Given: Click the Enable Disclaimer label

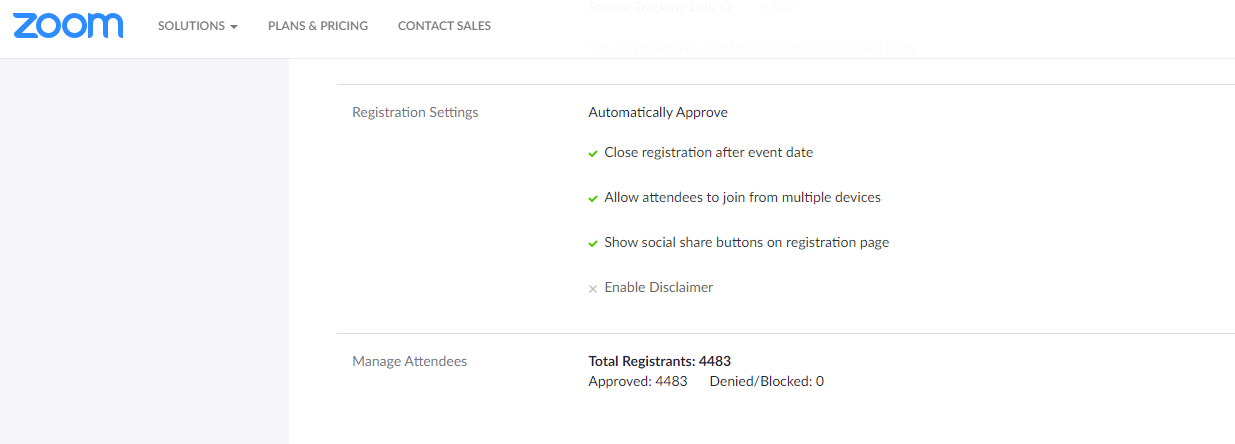Looking at the screenshot, I should click(658, 288).
